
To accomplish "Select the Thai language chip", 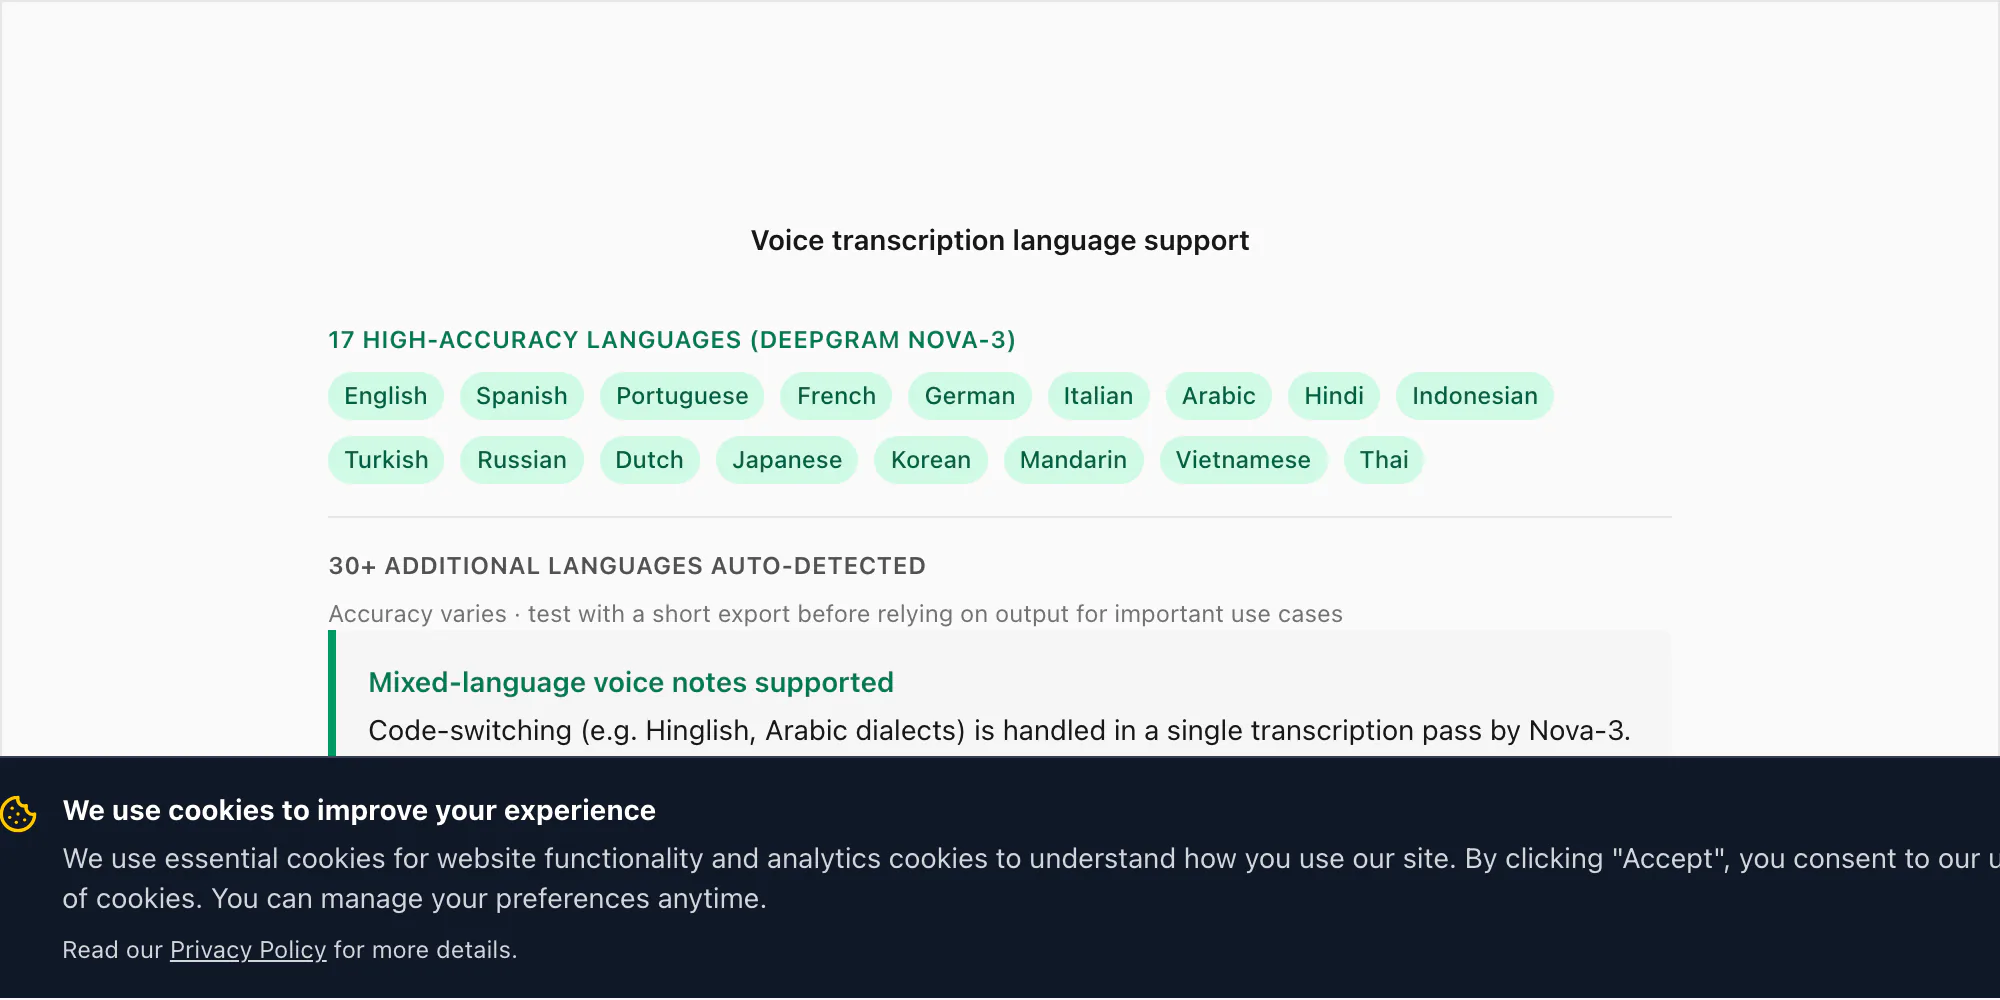I will 1384,460.
